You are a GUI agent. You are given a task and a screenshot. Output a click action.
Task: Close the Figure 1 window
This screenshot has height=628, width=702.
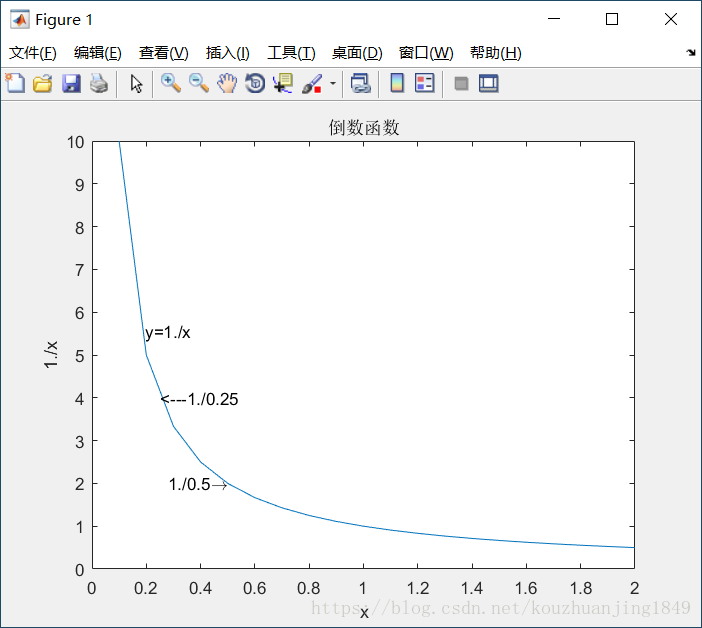[671, 19]
